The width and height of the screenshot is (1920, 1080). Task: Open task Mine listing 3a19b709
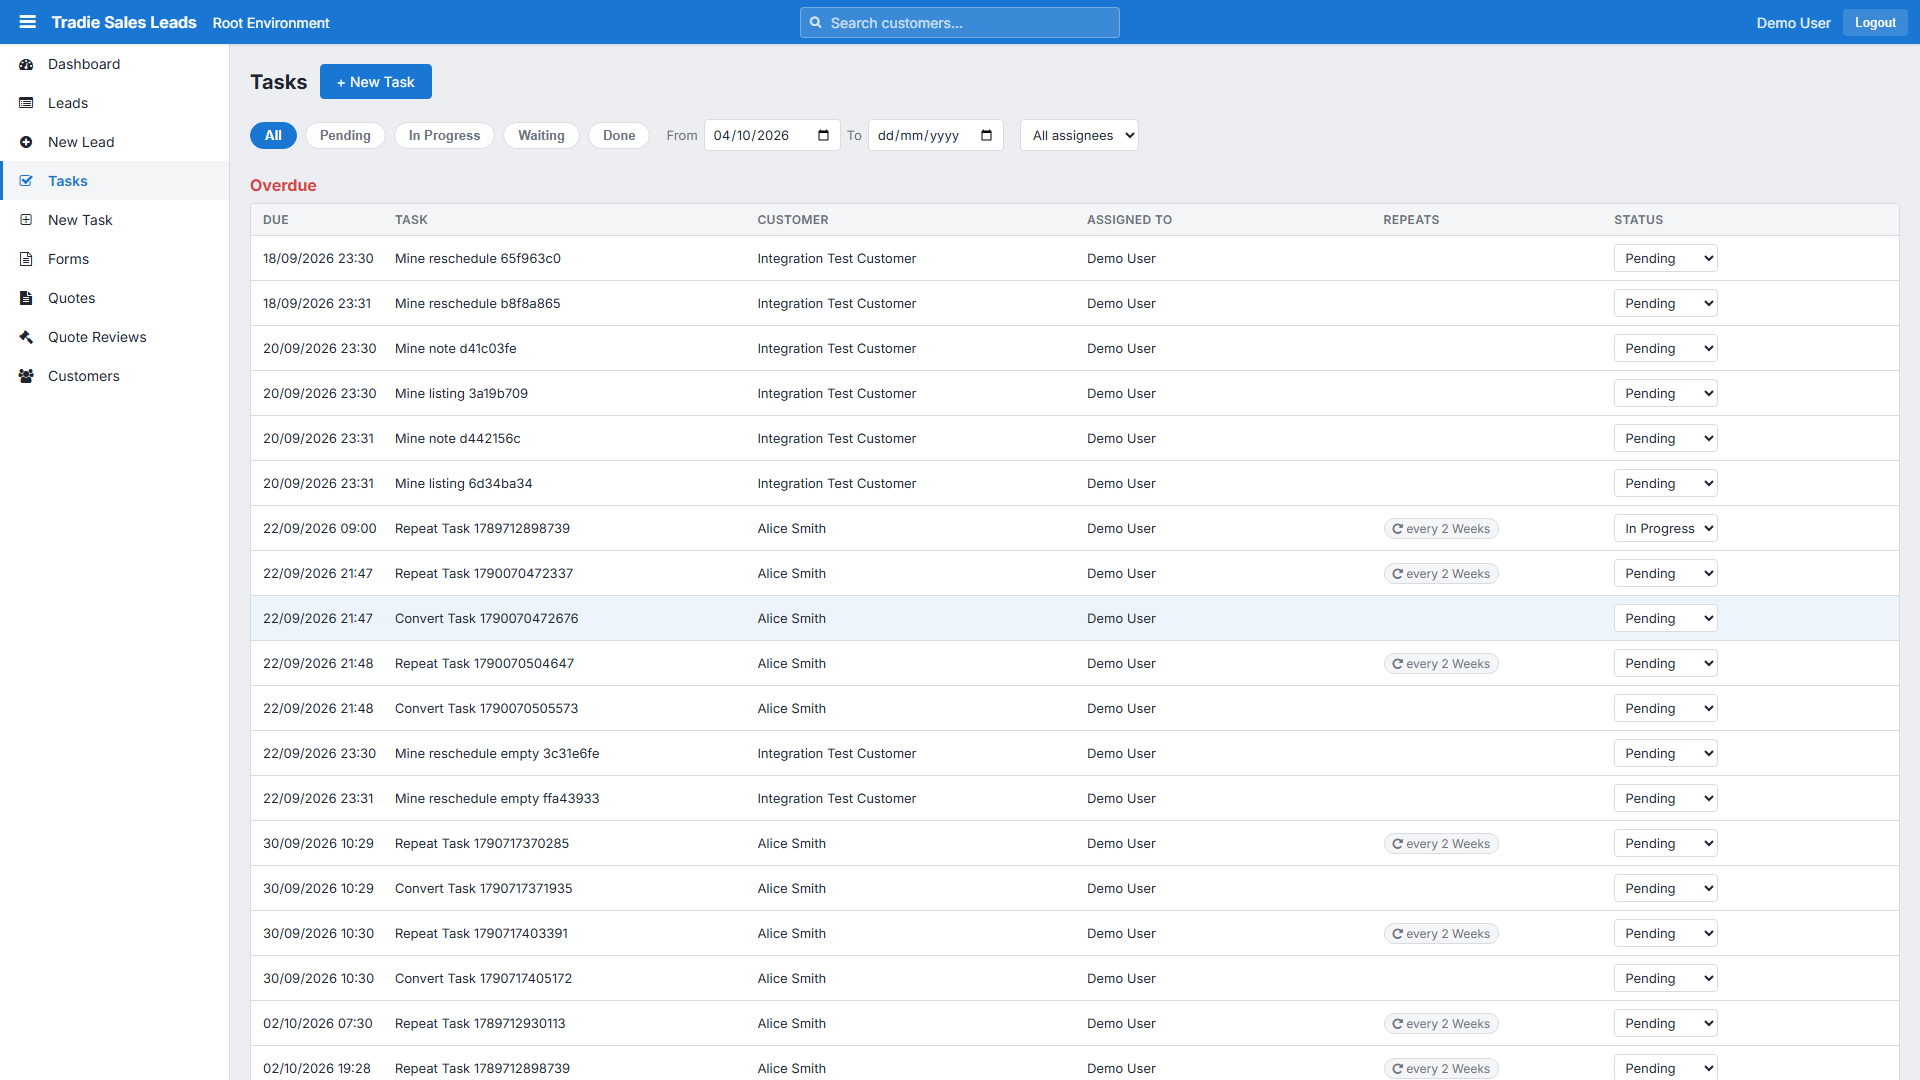coord(461,393)
